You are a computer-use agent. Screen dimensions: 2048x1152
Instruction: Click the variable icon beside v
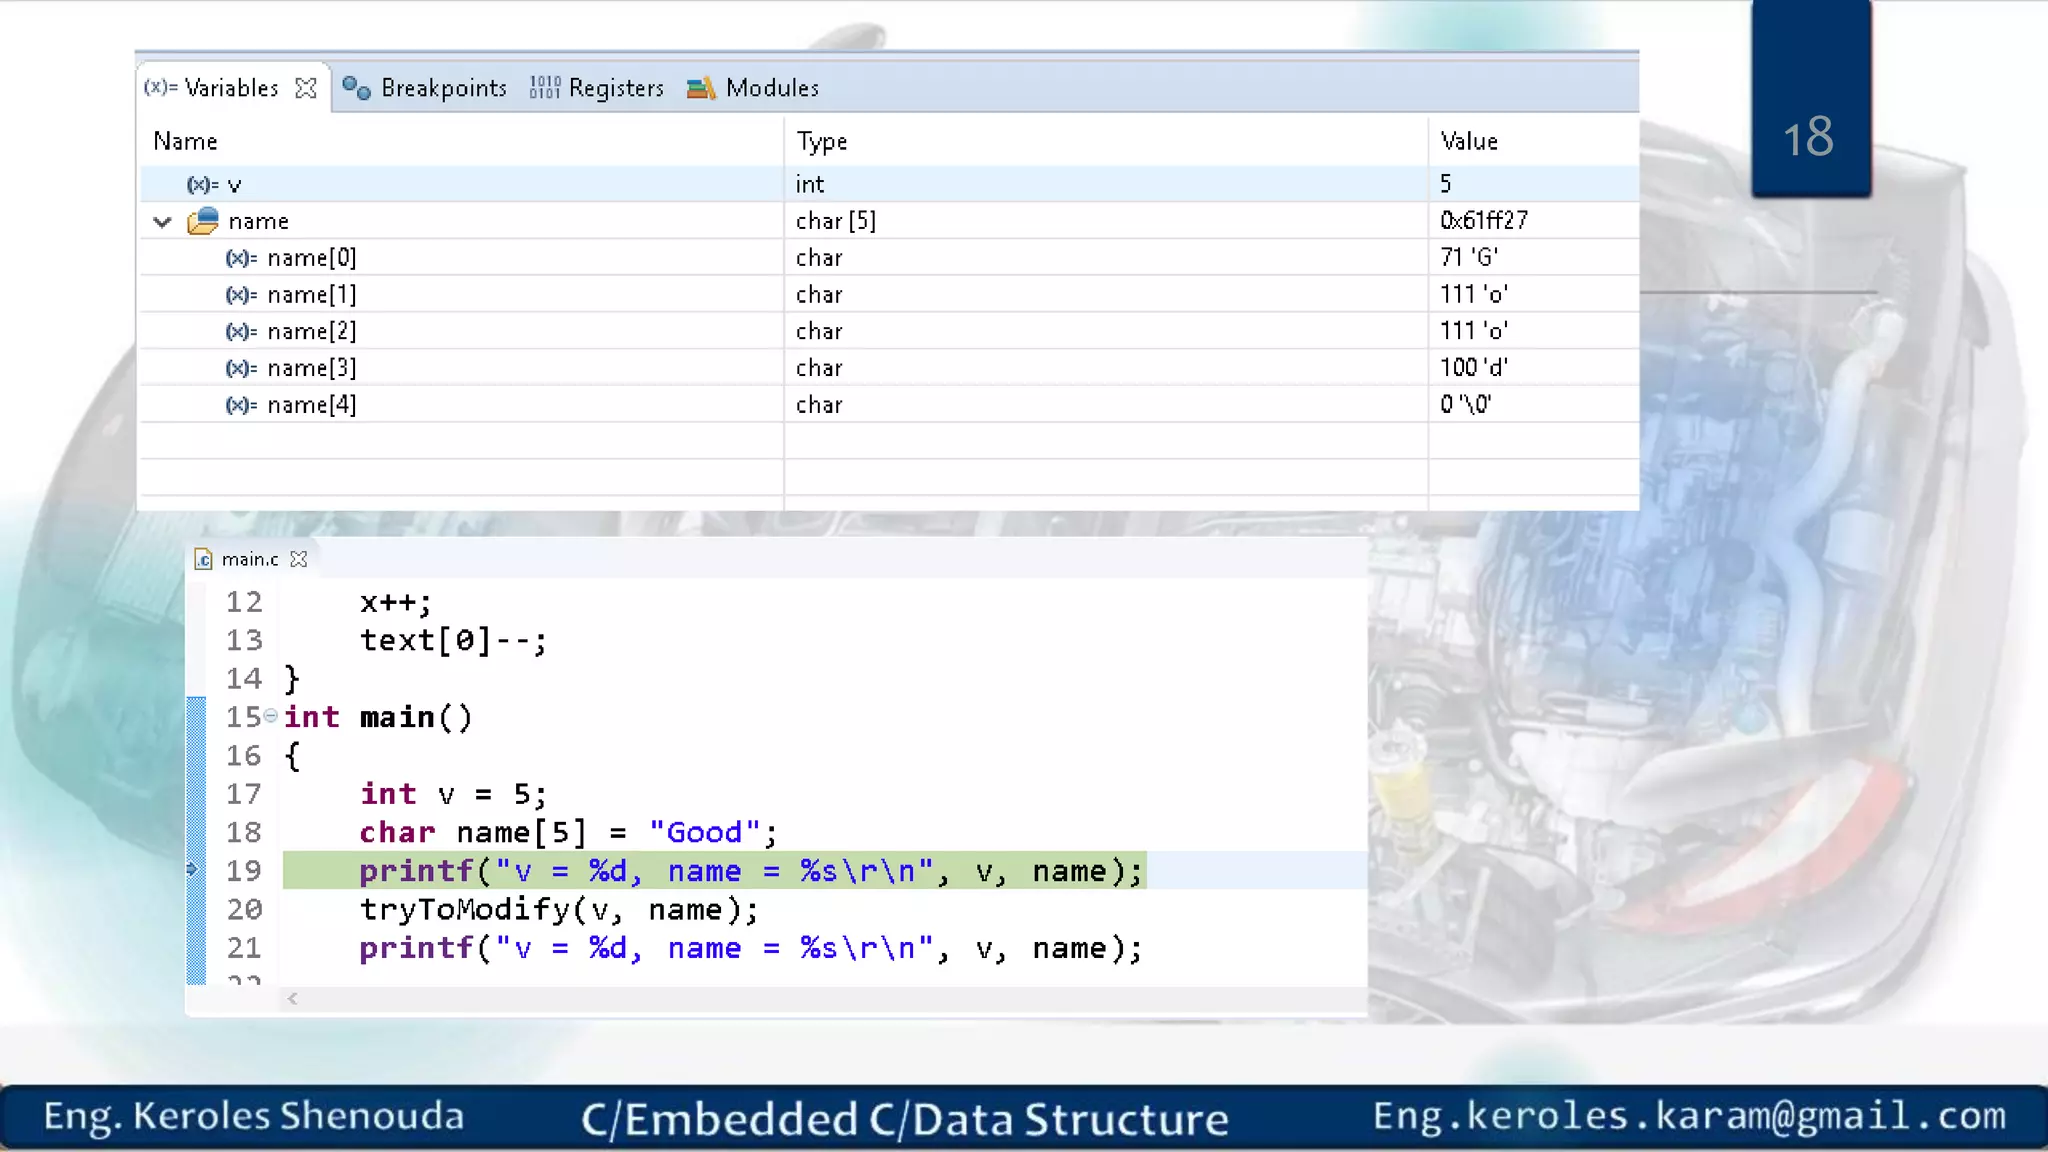[x=203, y=185]
